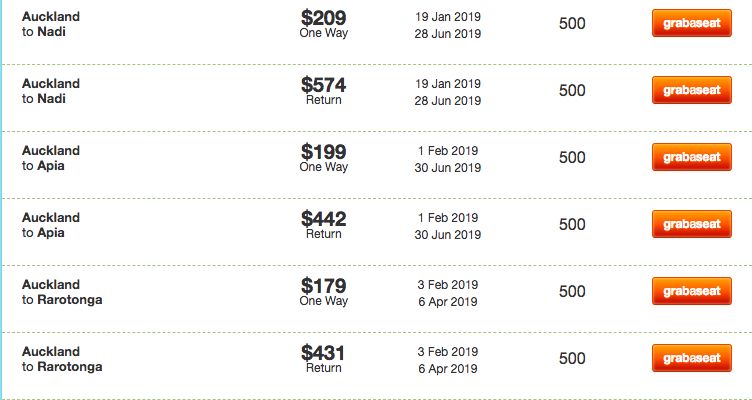
Task: Click grabaseat for Auckland to Apia $199
Action: (692, 157)
